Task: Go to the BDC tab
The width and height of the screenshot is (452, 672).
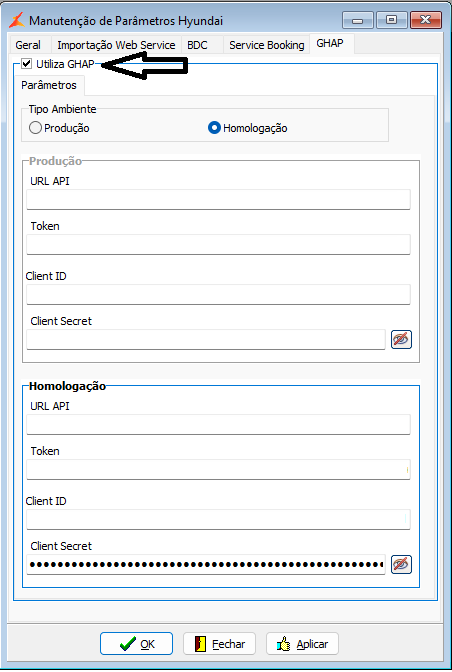Action: (198, 45)
